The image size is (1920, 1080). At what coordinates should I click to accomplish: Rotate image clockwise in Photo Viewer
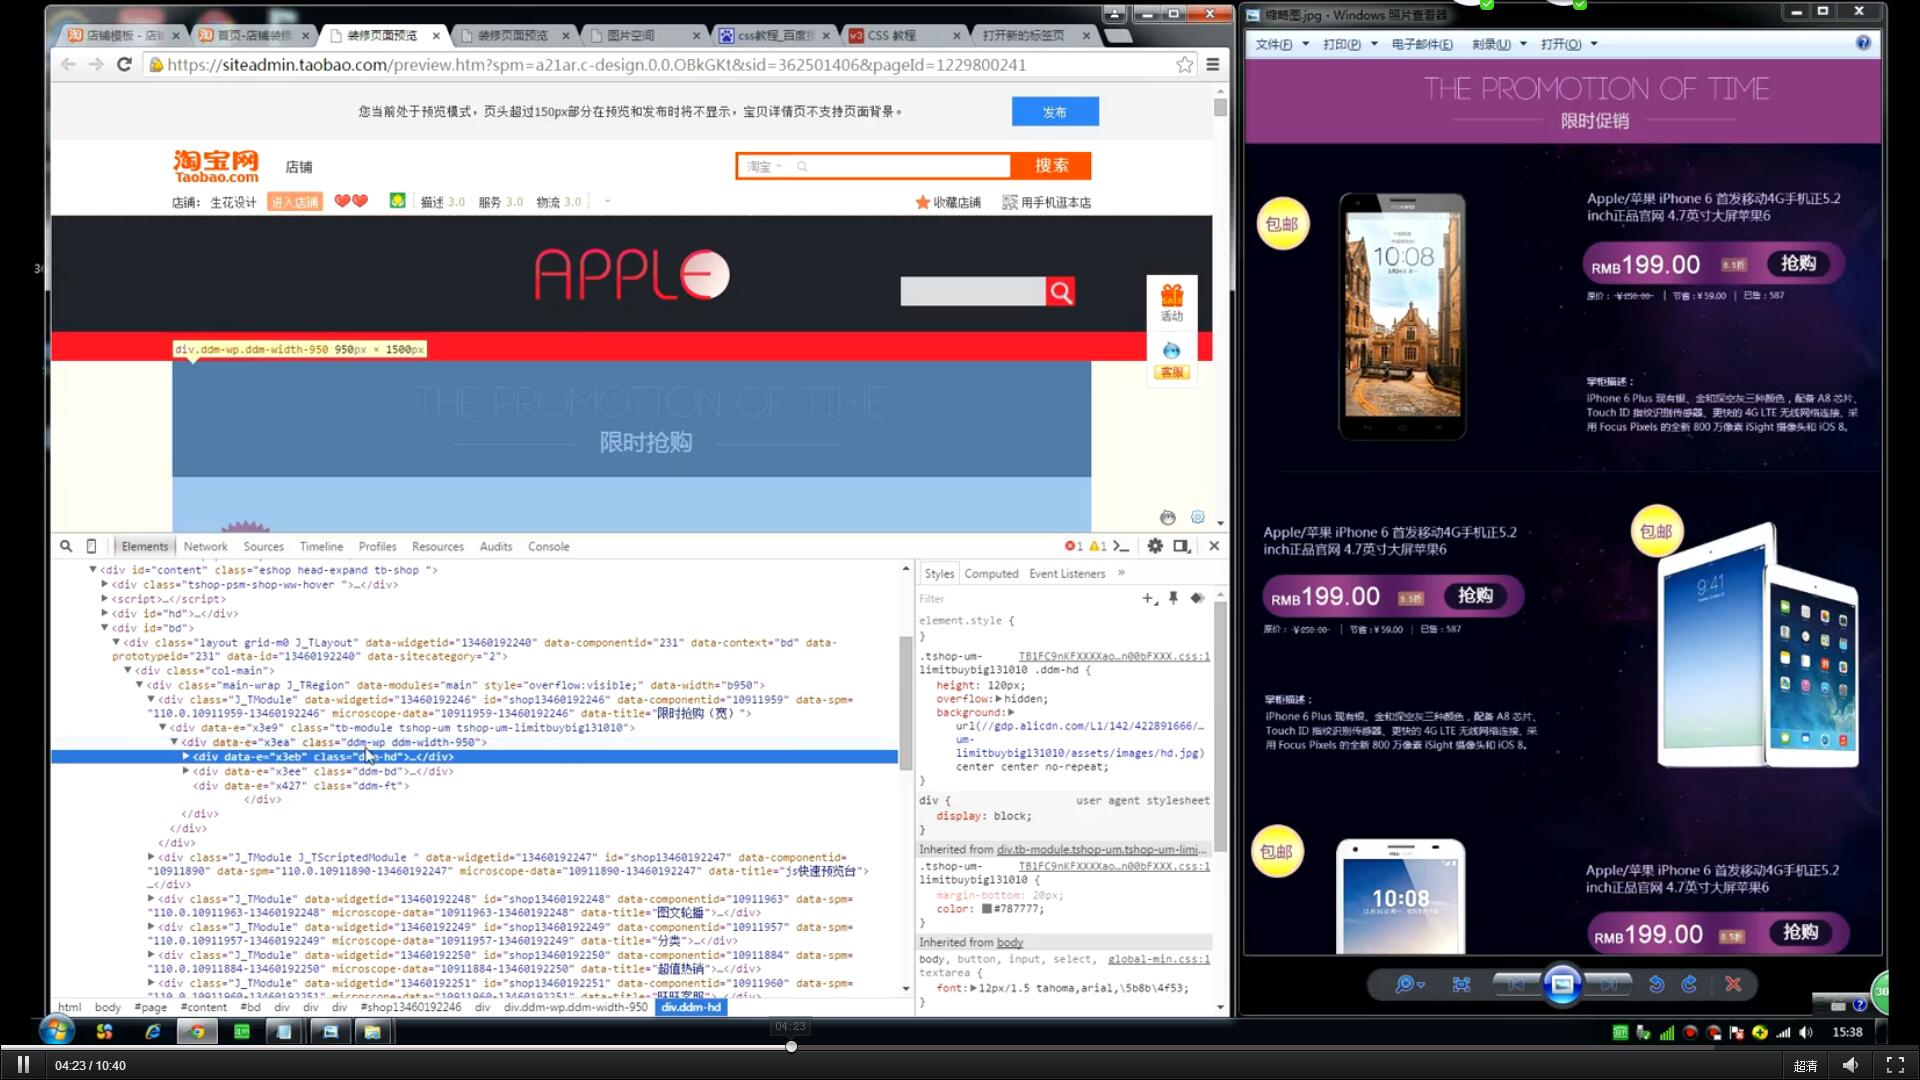tap(1689, 984)
